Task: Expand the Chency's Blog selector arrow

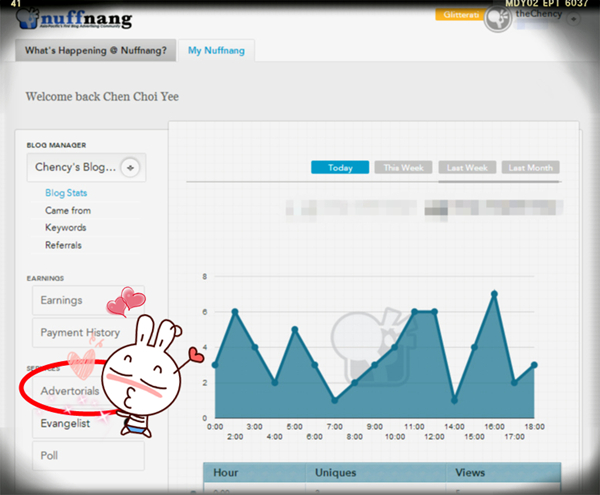Action: [130, 168]
